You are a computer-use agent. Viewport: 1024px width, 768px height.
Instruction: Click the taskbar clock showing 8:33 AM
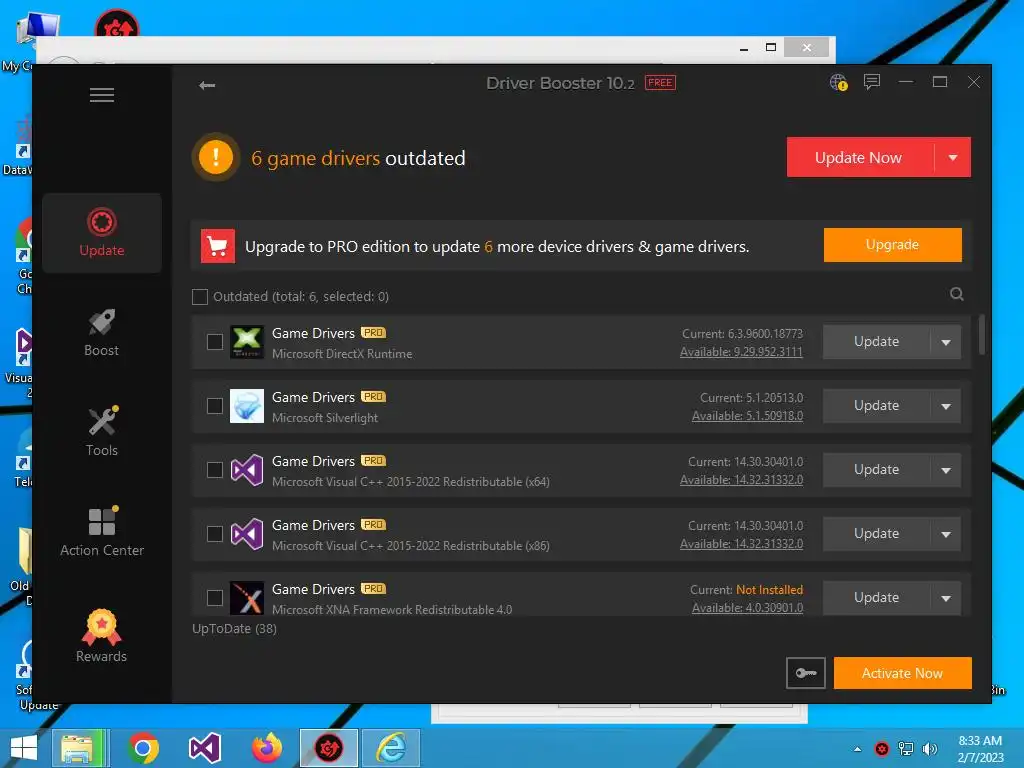[x=980, y=749]
